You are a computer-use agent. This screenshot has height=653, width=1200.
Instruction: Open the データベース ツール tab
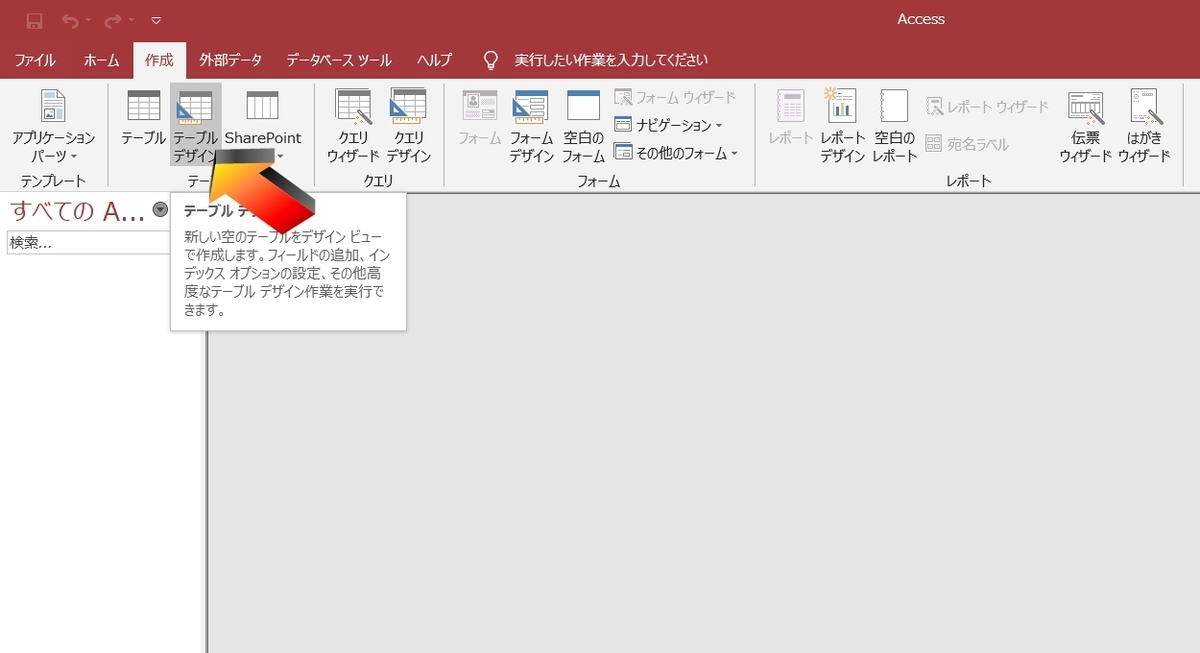[339, 60]
